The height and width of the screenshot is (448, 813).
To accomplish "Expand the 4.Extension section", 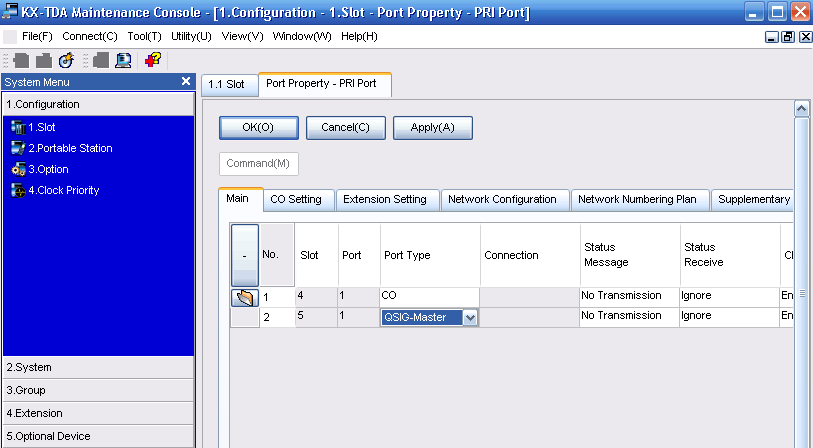I will click(x=99, y=413).
